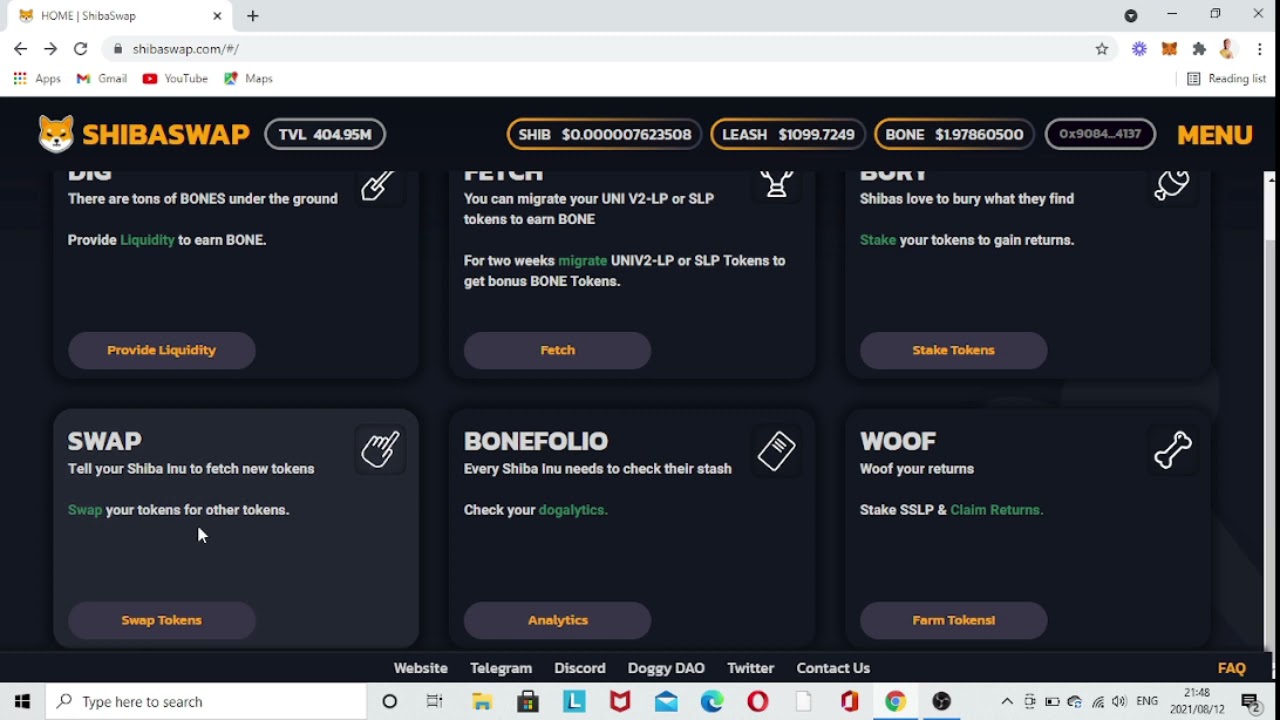Click the hand icon in the SWAP card
The height and width of the screenshot is (720, 1280).
380,449
